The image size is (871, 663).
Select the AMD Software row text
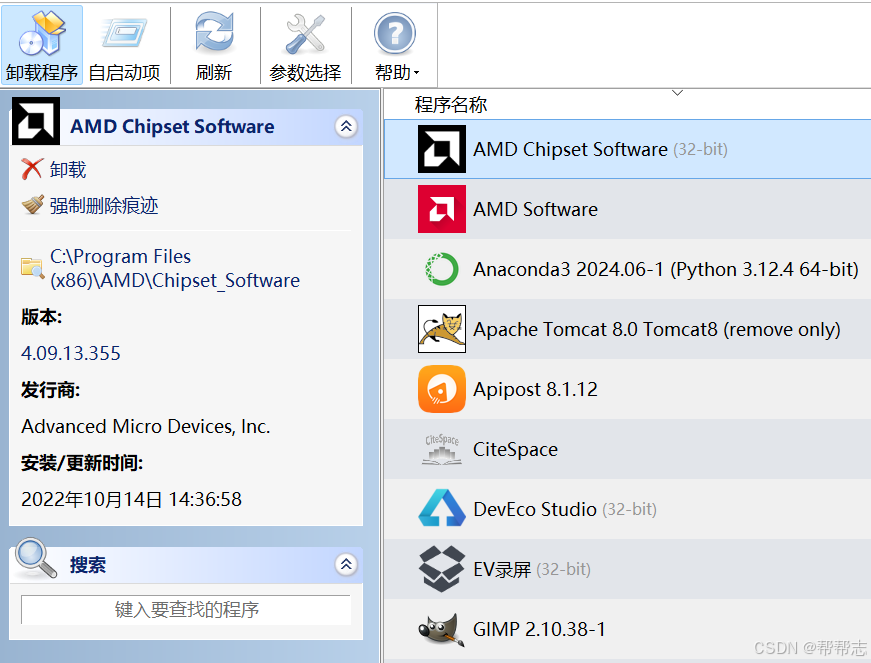(535, 209)
